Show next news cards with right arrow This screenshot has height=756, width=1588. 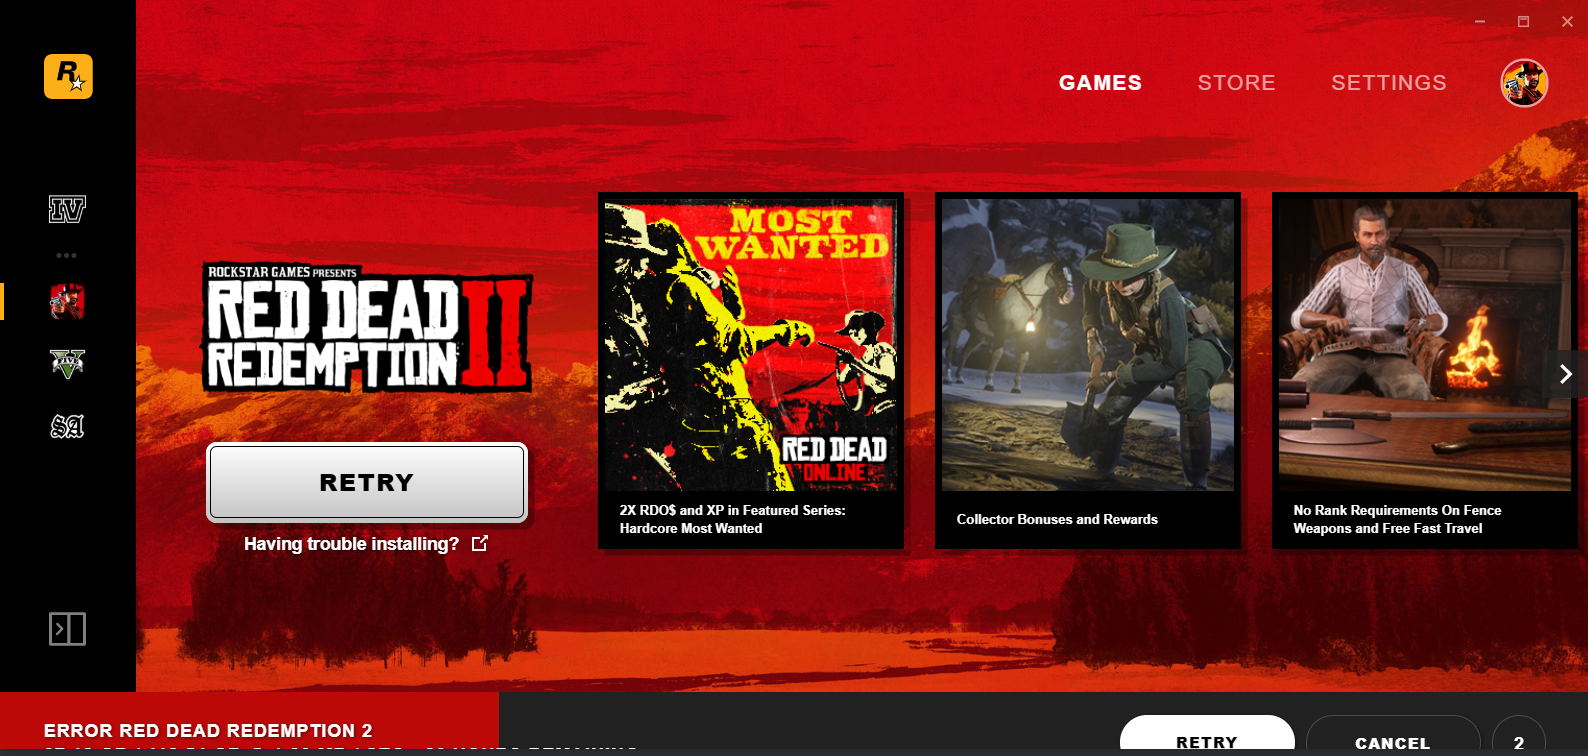click(1566, 374)
